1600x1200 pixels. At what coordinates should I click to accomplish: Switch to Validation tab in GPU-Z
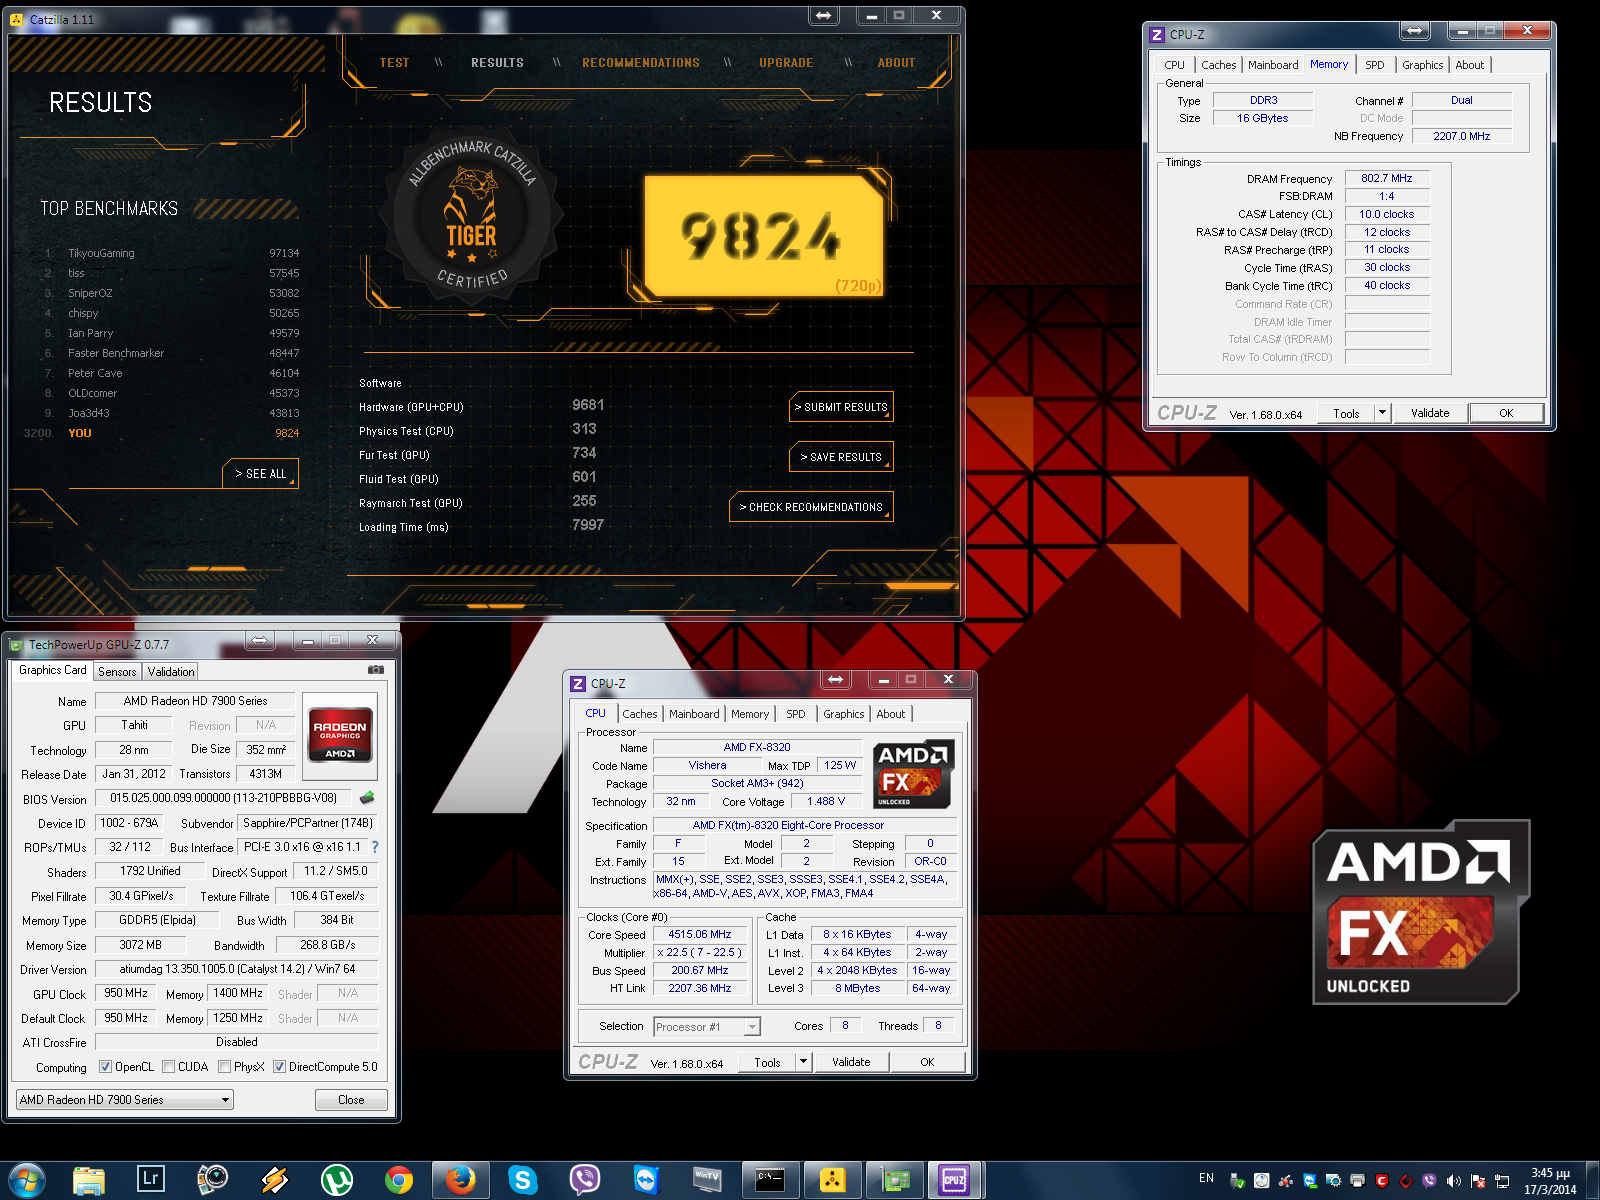point(171,672)
